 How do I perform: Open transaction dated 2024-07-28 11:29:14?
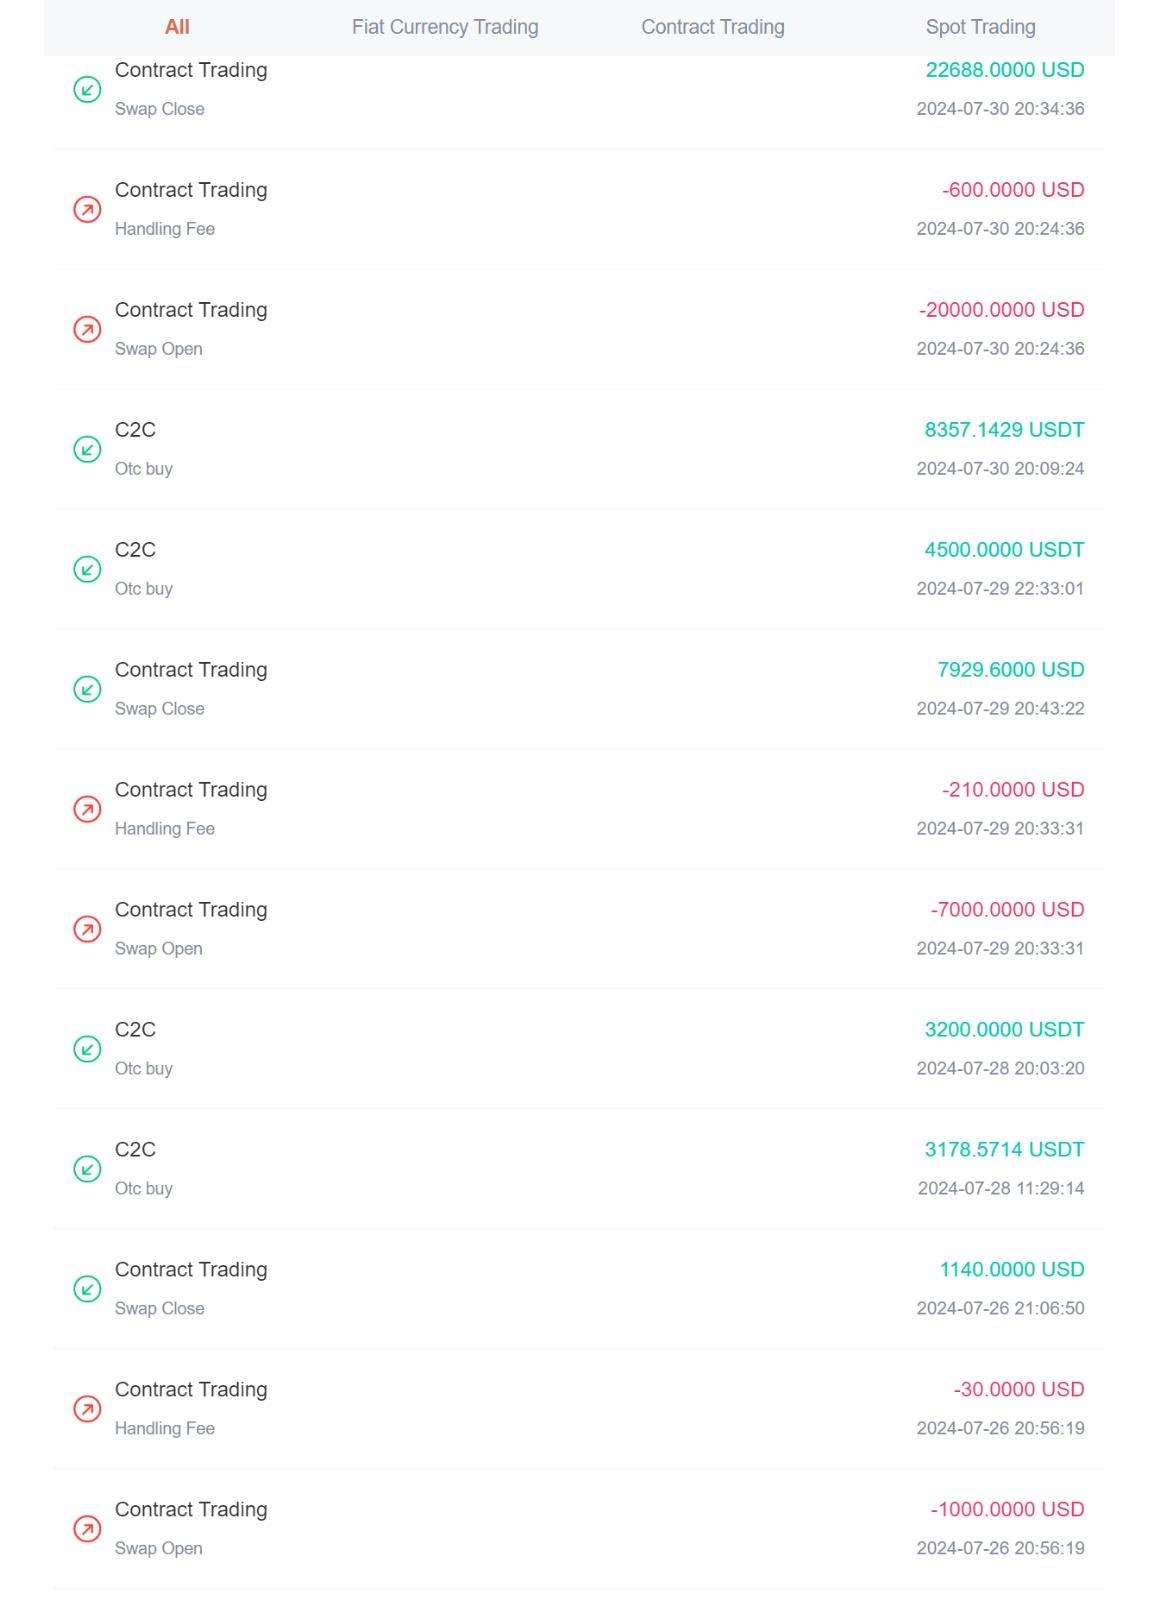tap(1000, 1188)
